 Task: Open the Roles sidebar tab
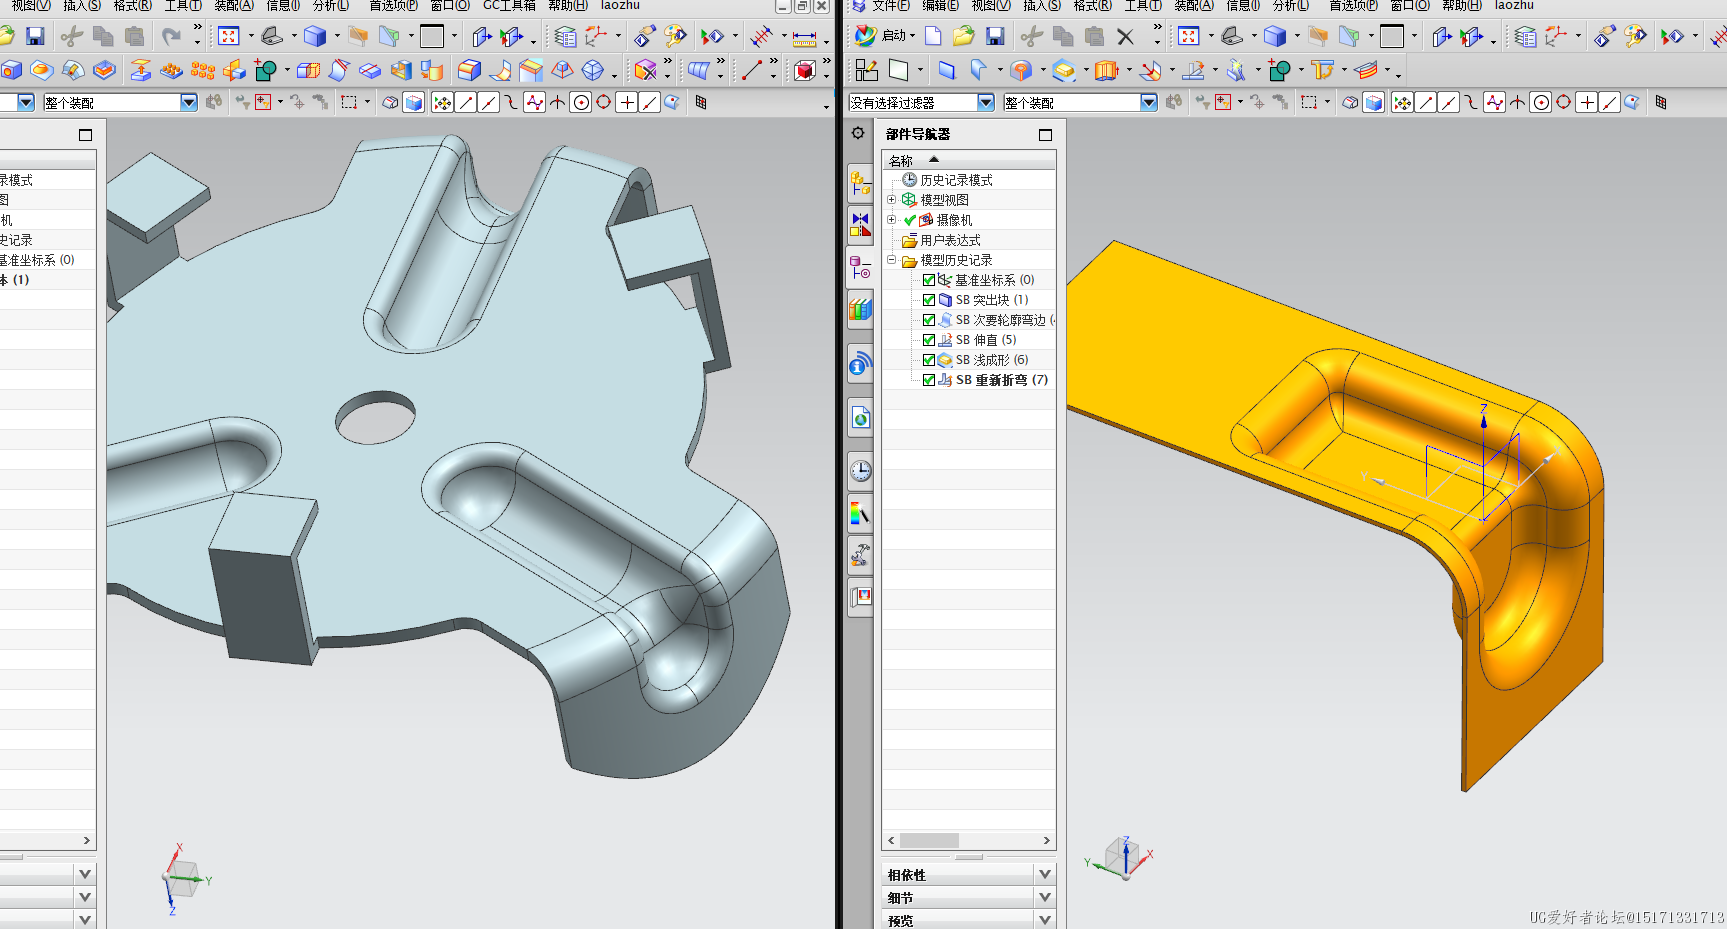pyautogui.click(x=860, y=597)
